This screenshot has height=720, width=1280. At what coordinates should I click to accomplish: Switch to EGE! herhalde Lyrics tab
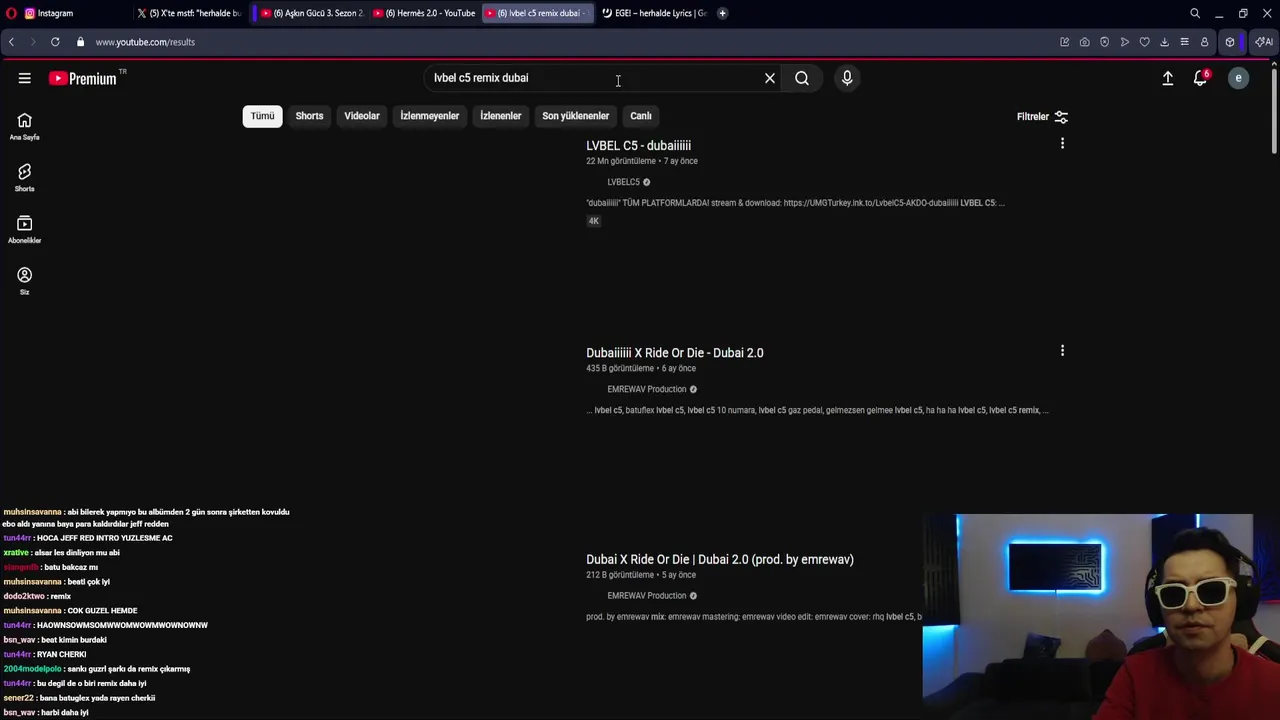click(654, 13)
